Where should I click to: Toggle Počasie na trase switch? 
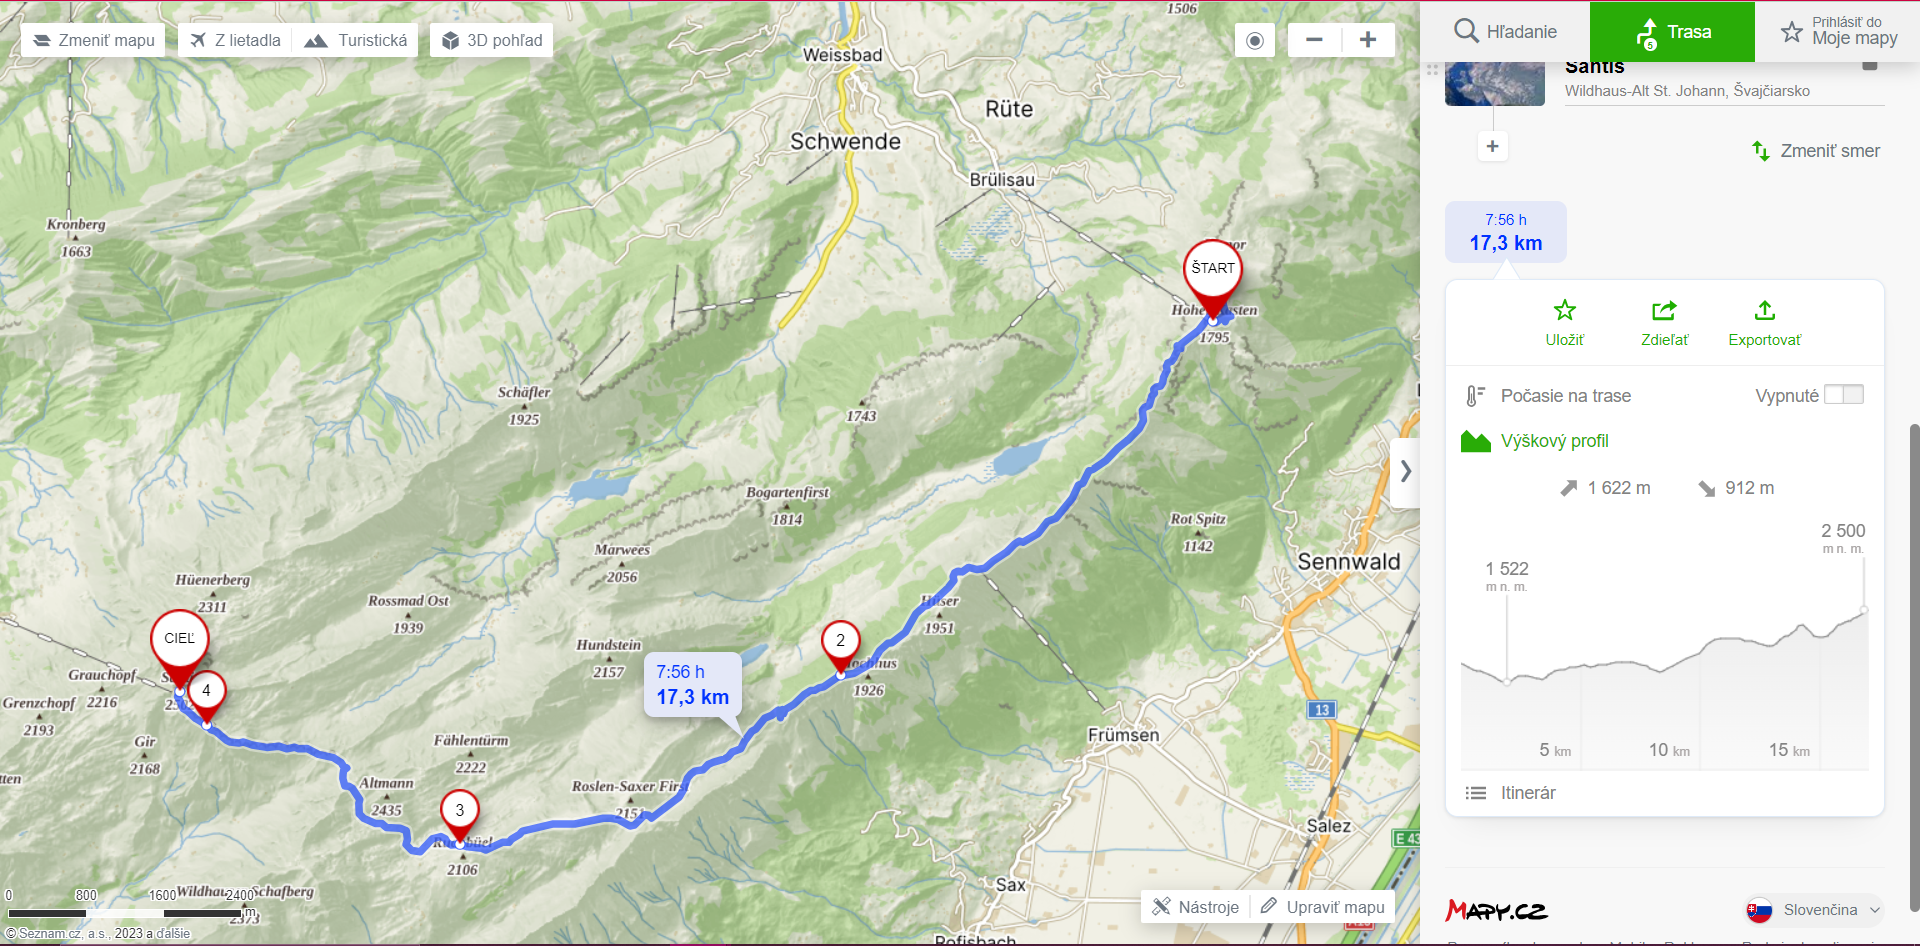point(1843,395)
